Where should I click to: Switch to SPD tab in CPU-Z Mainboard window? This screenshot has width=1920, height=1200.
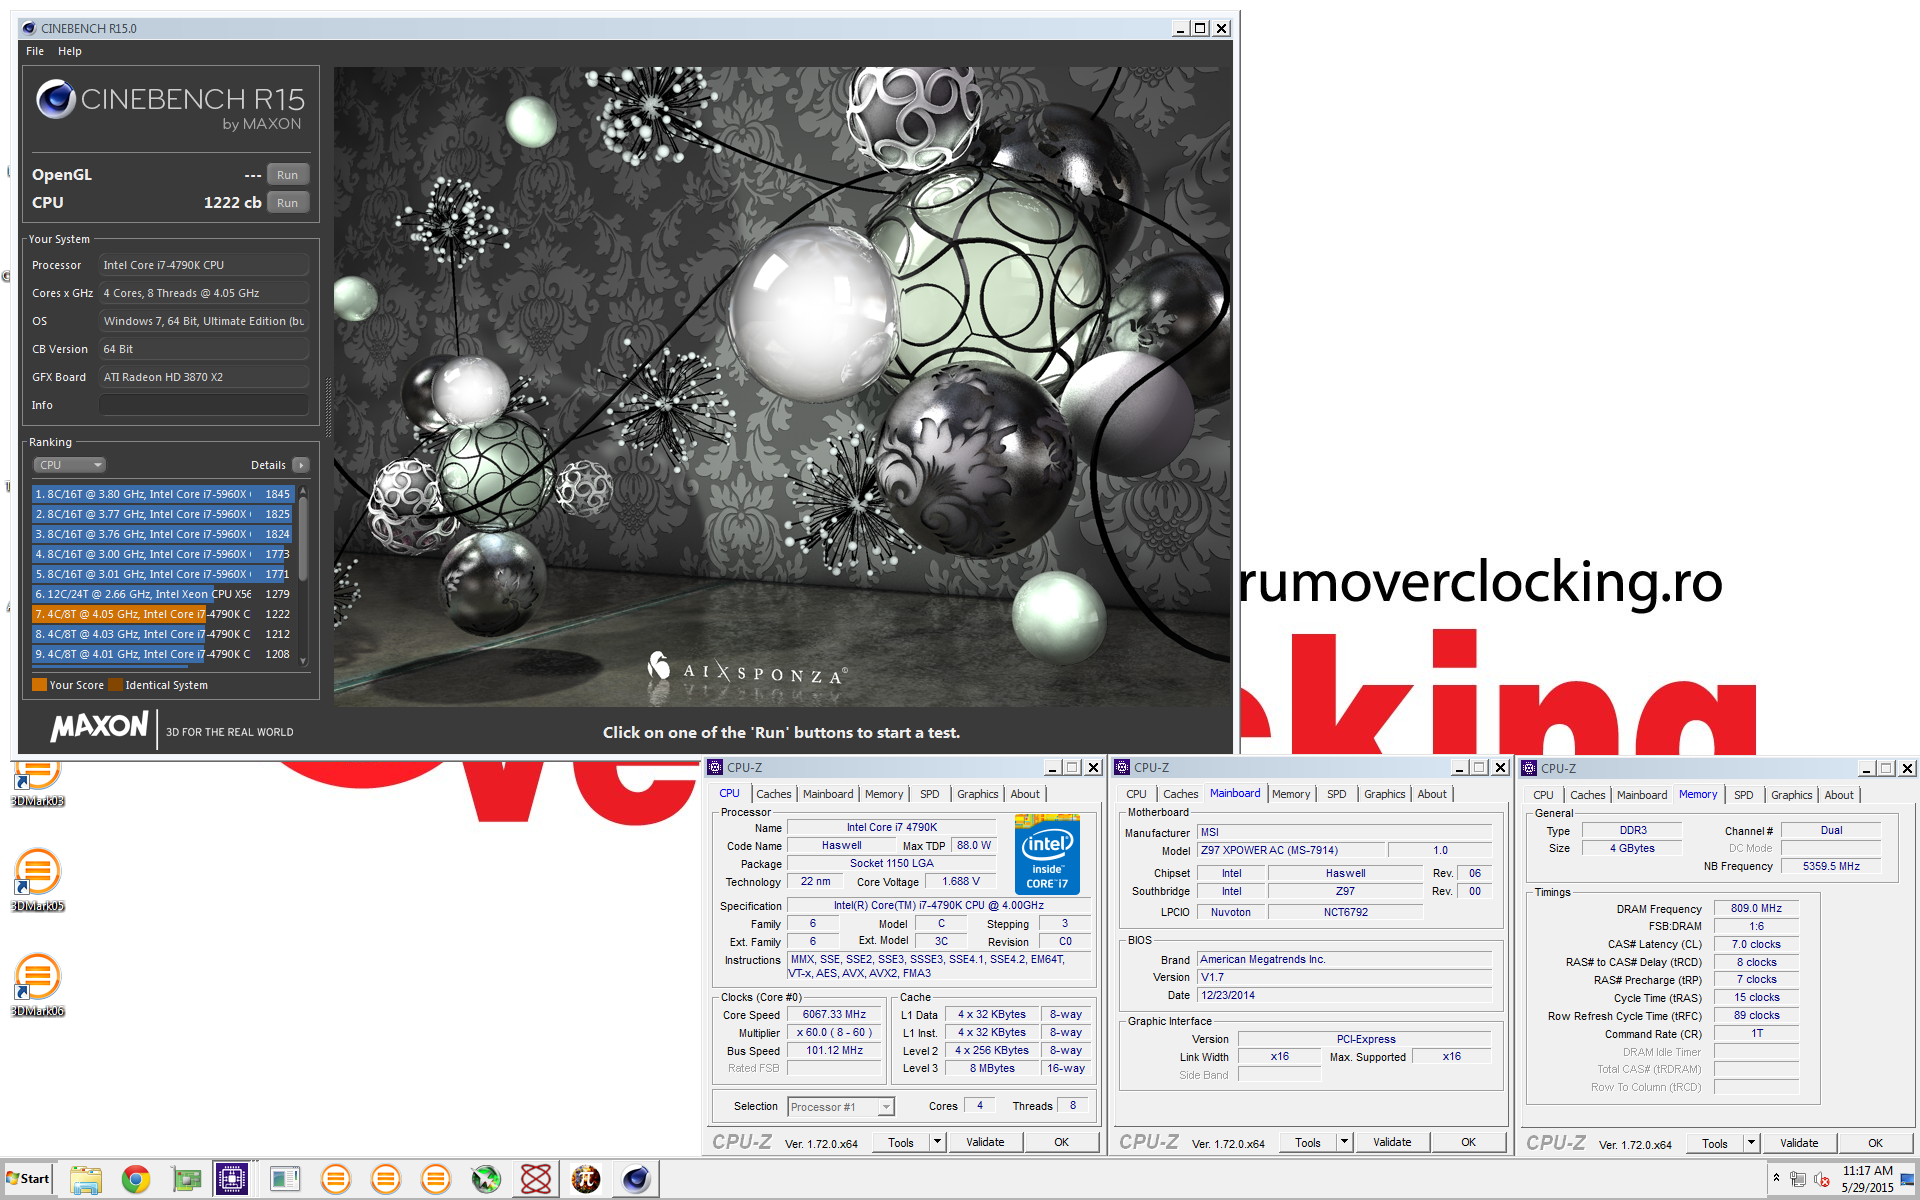[x=1336, y=794]
